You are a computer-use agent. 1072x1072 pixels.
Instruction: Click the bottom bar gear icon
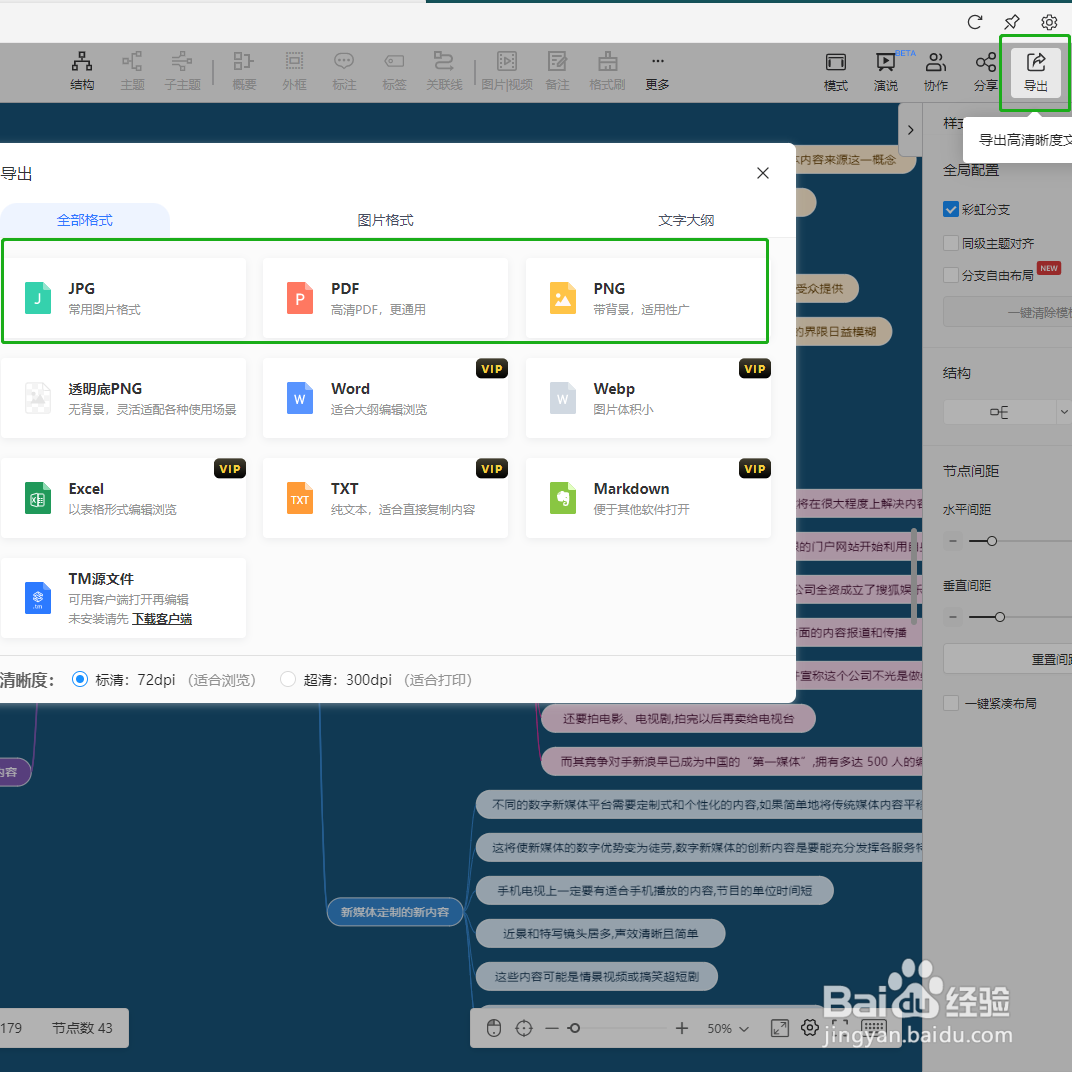pyautogui.click(x=810, y=1027)
